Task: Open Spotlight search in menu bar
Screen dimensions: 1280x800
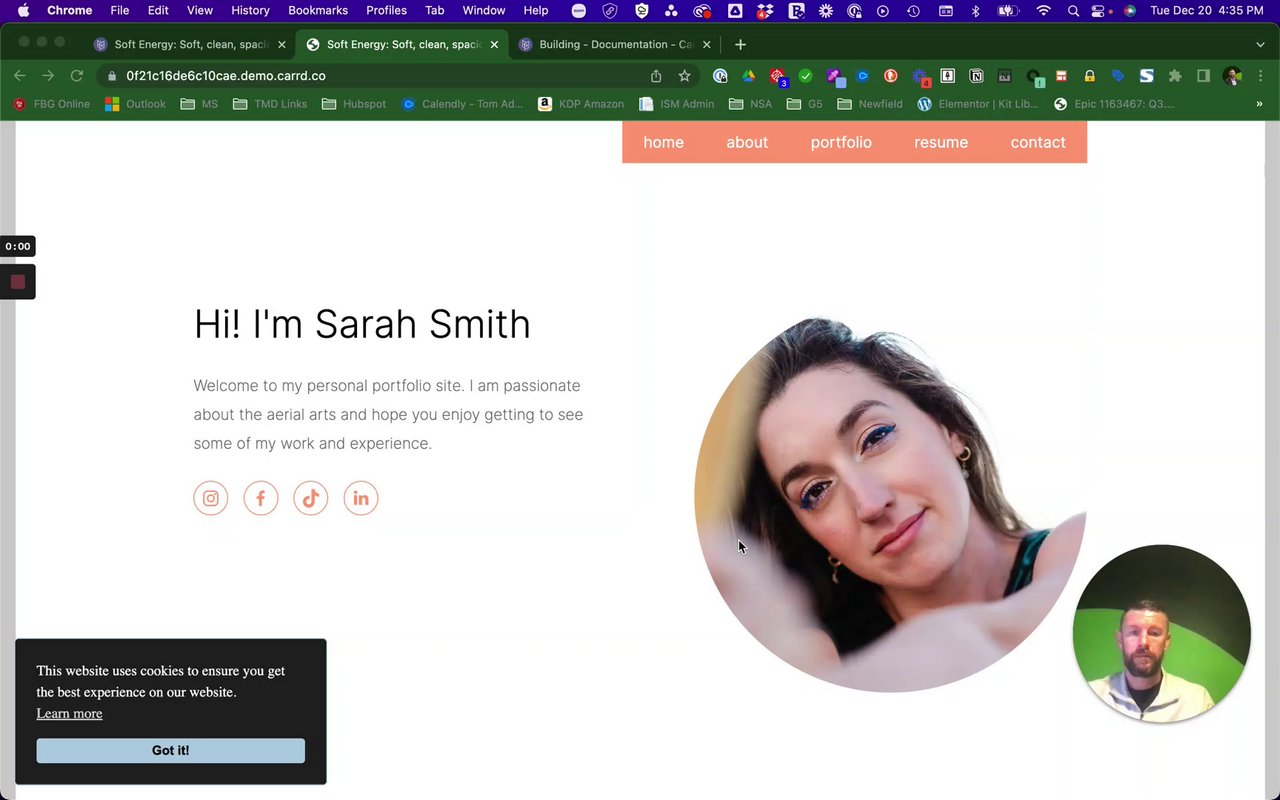Action: pyautogui.click(x=1073, y=11)
